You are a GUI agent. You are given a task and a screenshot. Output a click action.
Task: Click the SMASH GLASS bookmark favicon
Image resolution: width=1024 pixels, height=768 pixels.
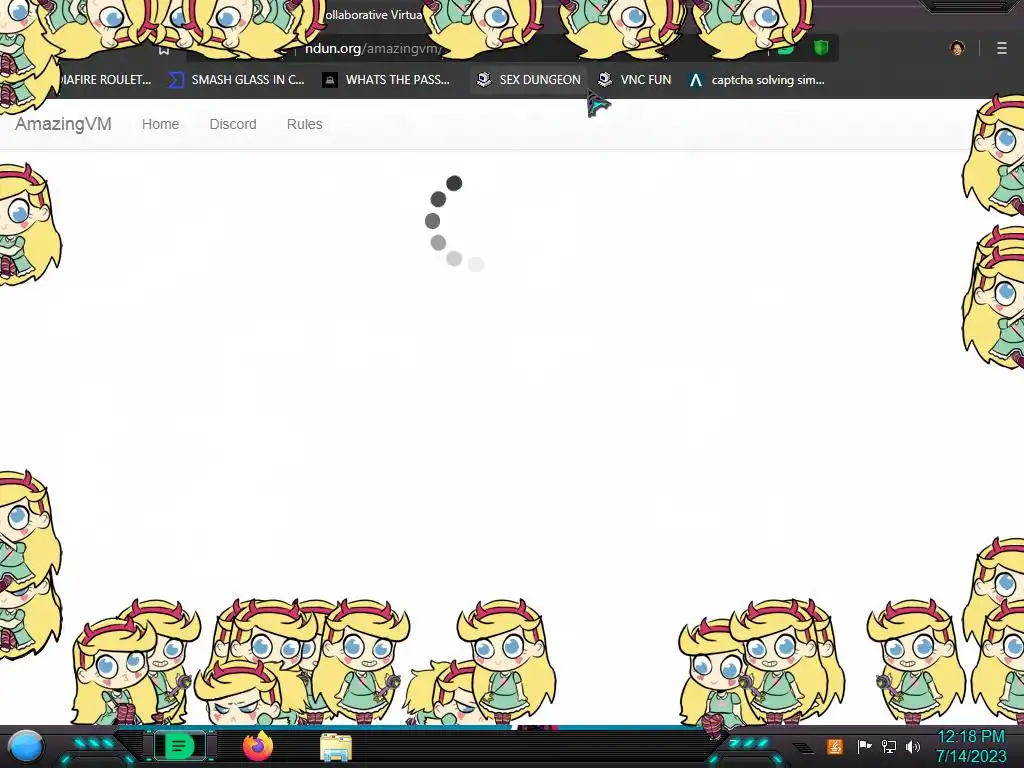click(x=176, y=80)
